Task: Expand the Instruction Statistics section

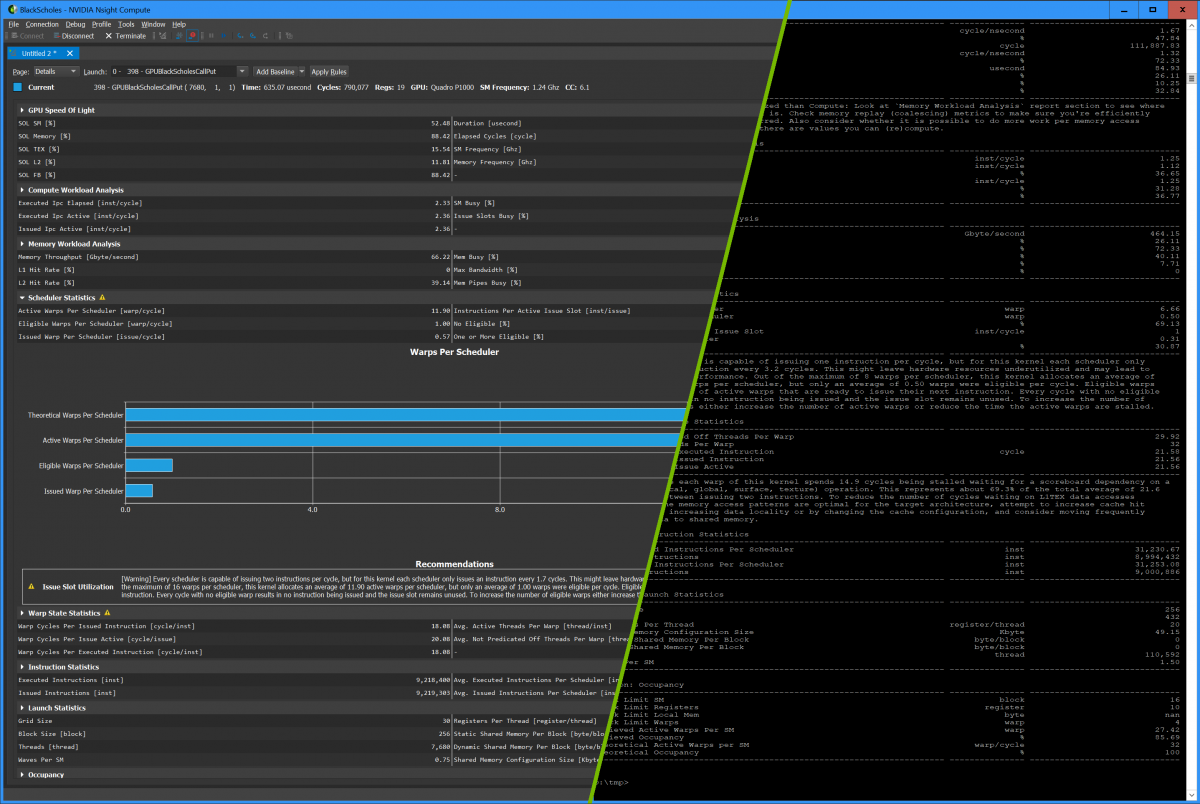Action: pyautogui.click(x=21, y=667)
